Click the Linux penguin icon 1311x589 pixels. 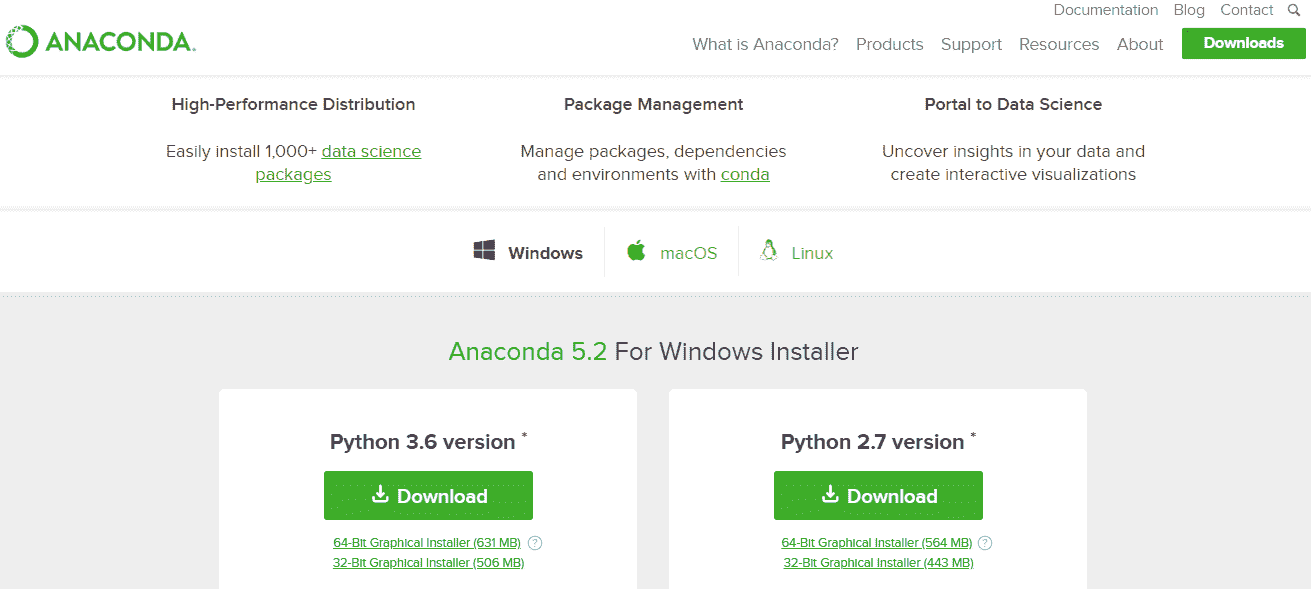pyautogui.click(x=768, y=250)
